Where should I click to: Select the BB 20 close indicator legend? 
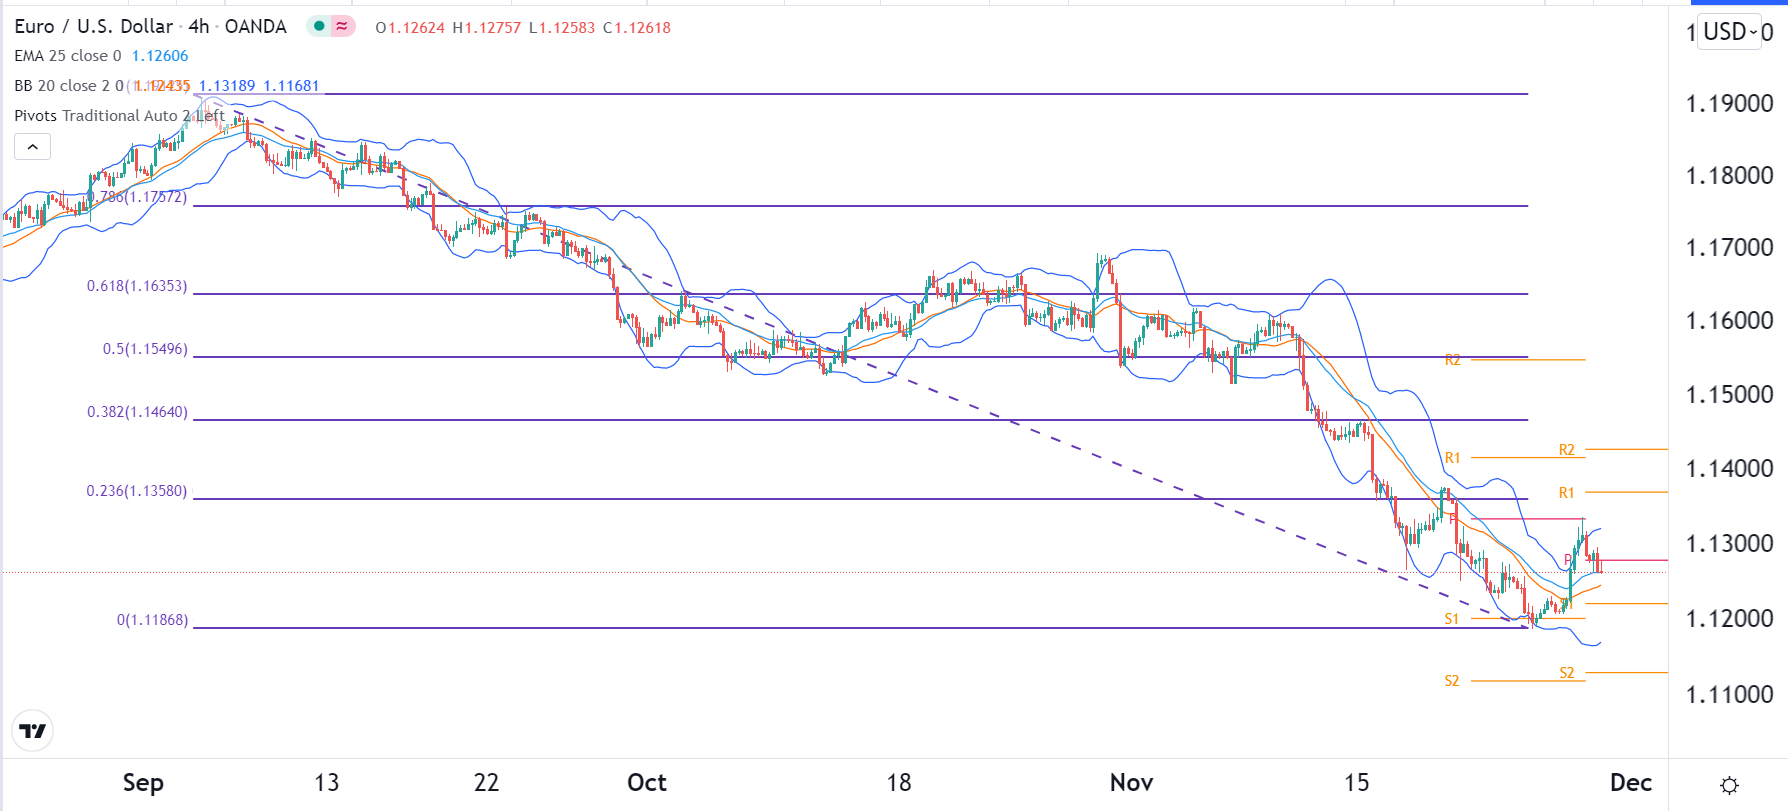[x=69, y=86]
